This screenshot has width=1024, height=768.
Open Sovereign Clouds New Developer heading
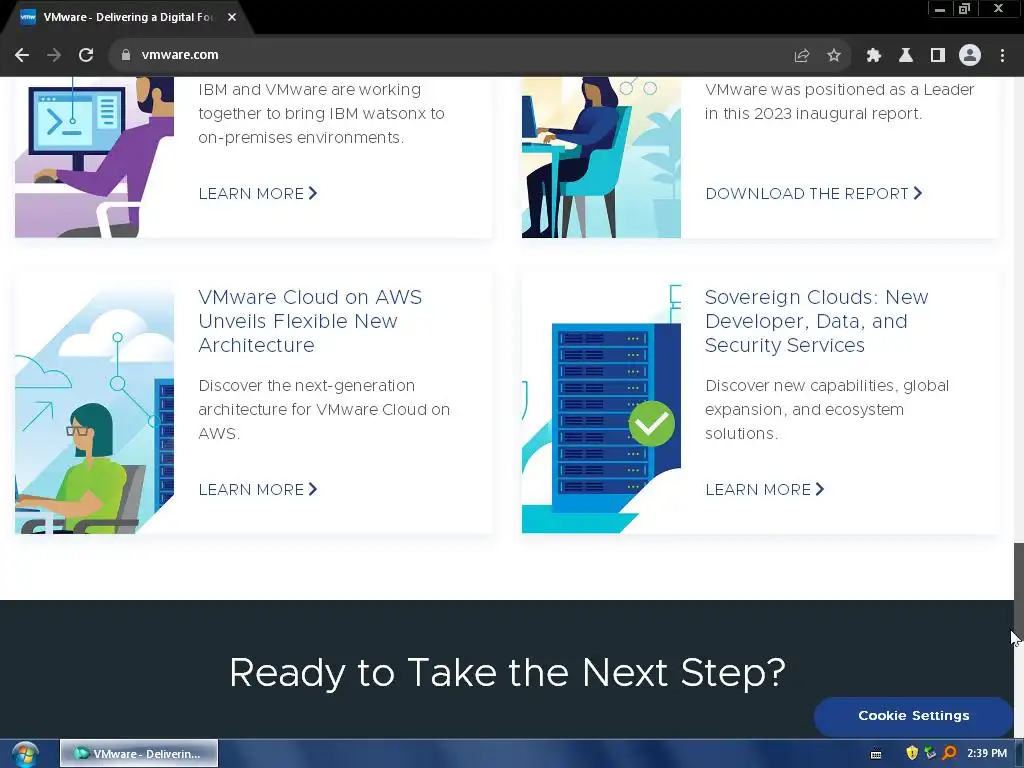tap(816, 321)
